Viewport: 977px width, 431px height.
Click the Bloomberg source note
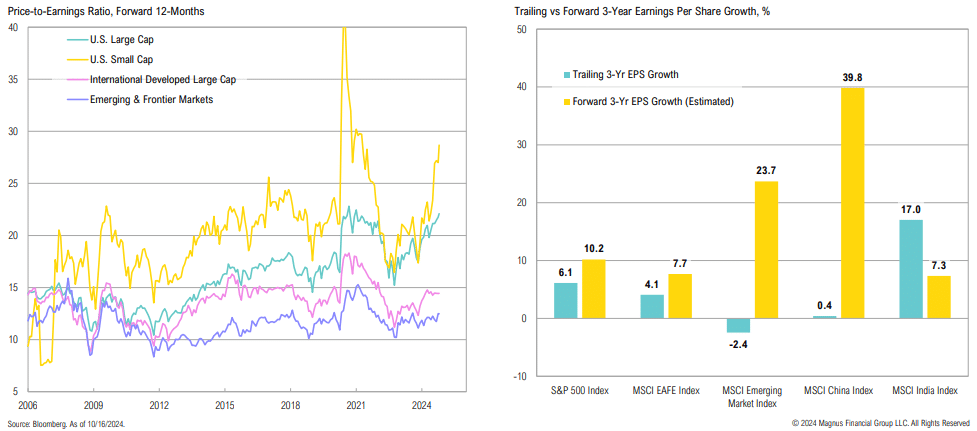70,425
